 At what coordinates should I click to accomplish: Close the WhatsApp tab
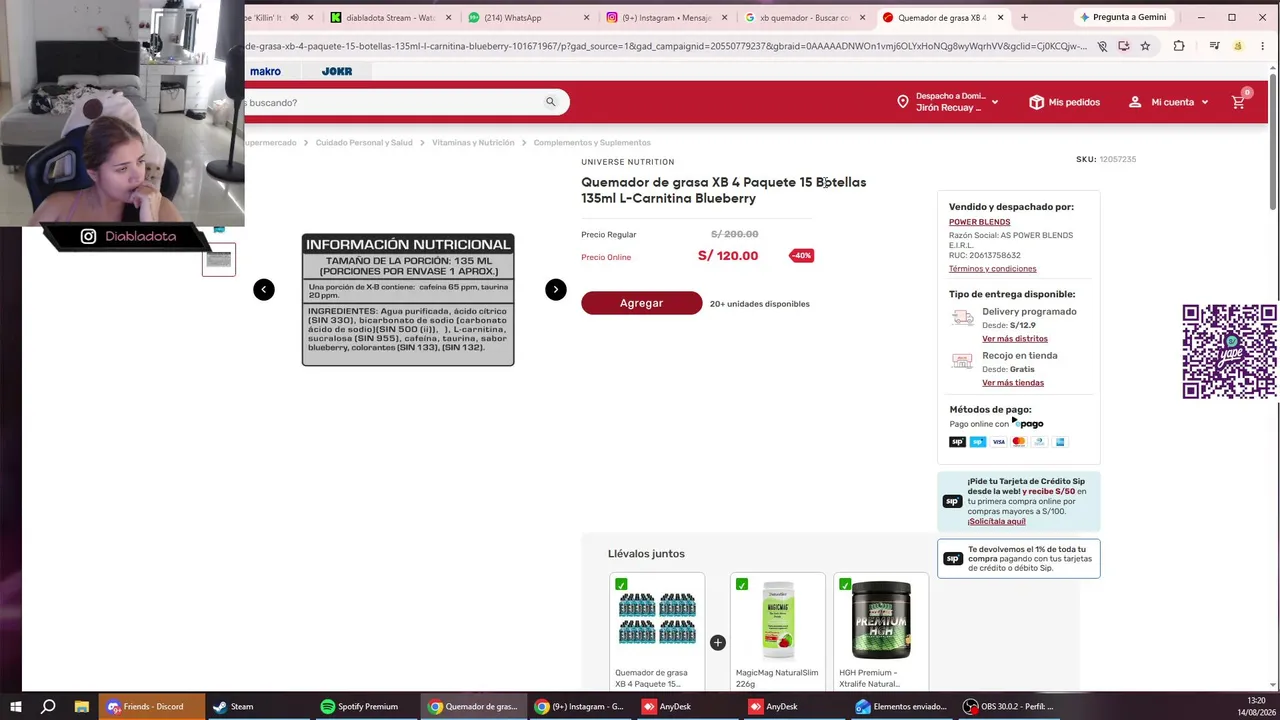(x=586, y=18)
